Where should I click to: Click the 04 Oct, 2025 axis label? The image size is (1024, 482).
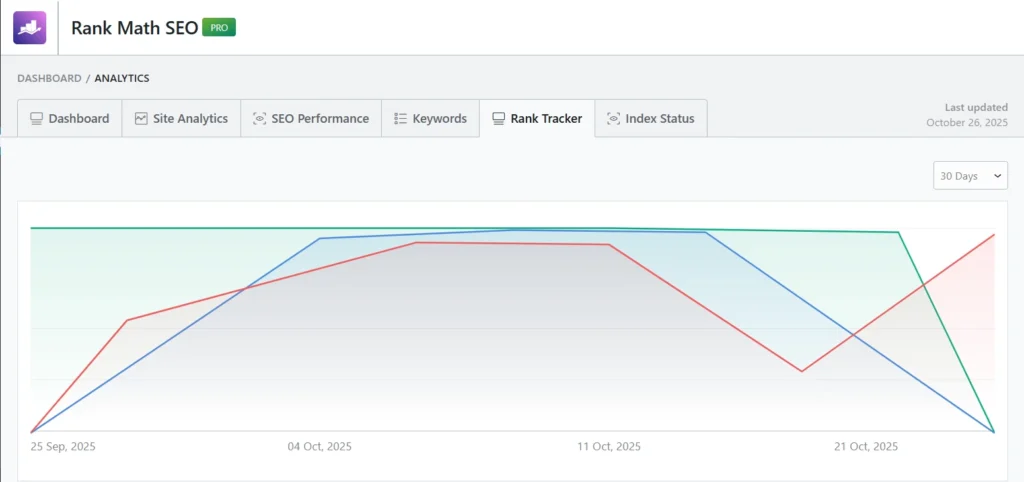pos(319,447)
